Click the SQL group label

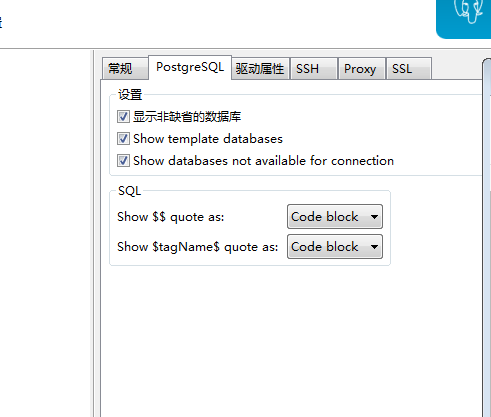click(130, 191)
